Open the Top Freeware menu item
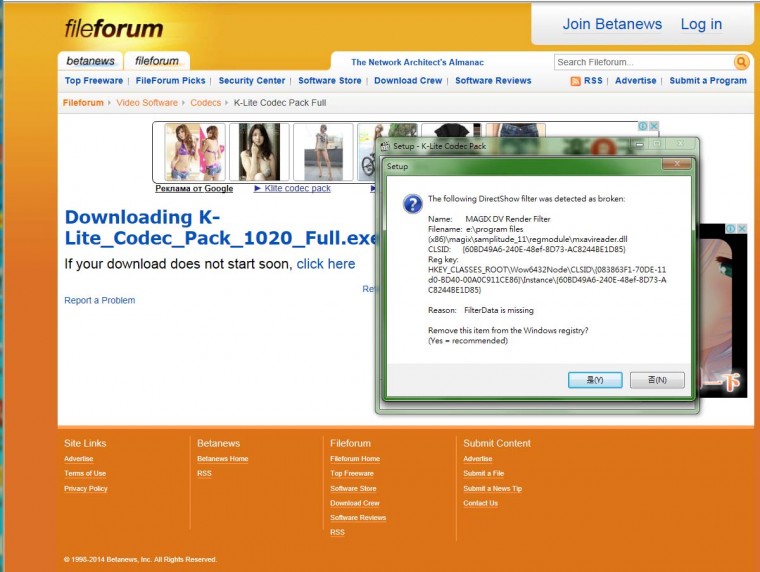 tap(94, 81)
